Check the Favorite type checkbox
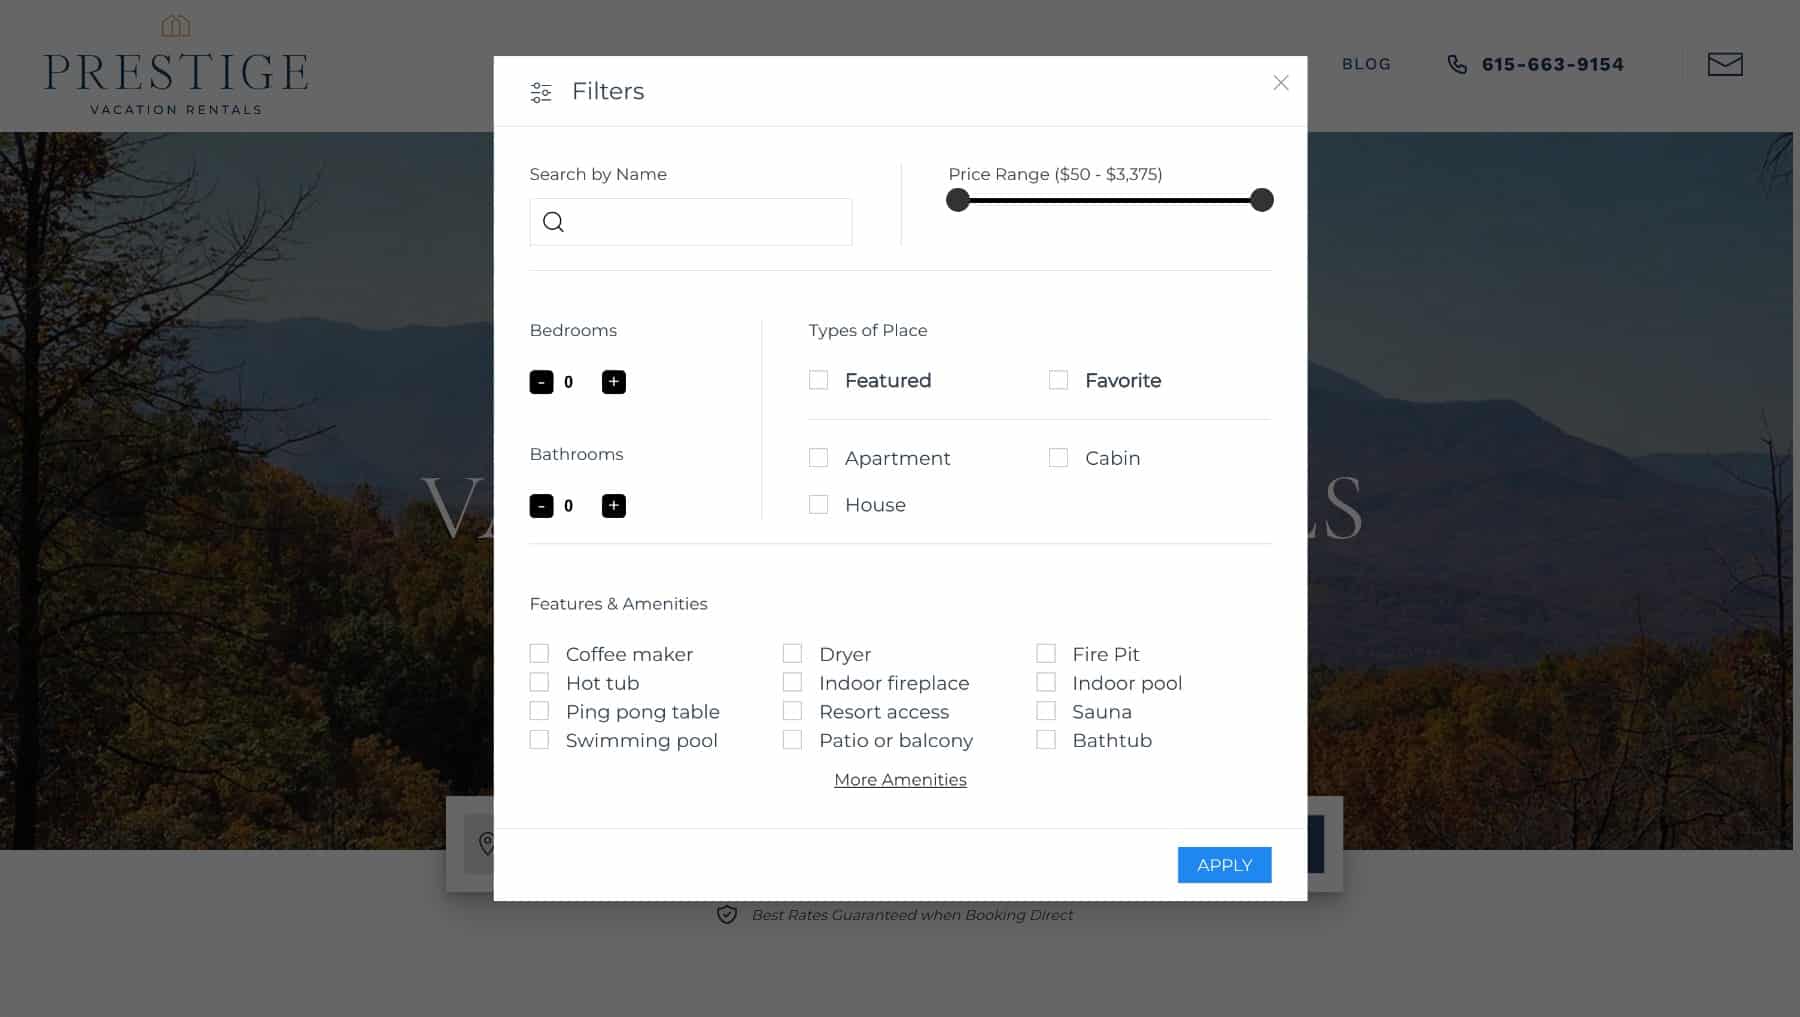1800x1017 pixels. click(x=1058, y=380)
